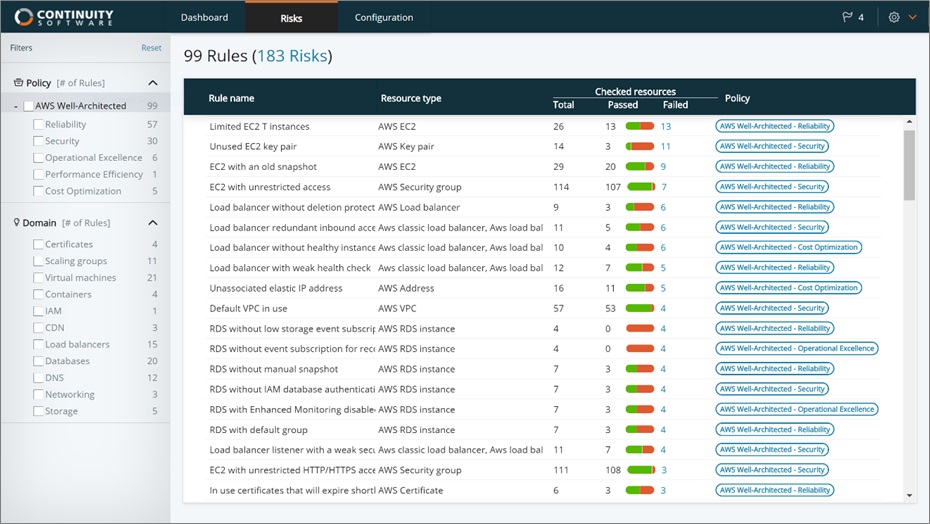
Task: Click policy tag on Unused EC2 key pair row
Action: click(772, 147)
